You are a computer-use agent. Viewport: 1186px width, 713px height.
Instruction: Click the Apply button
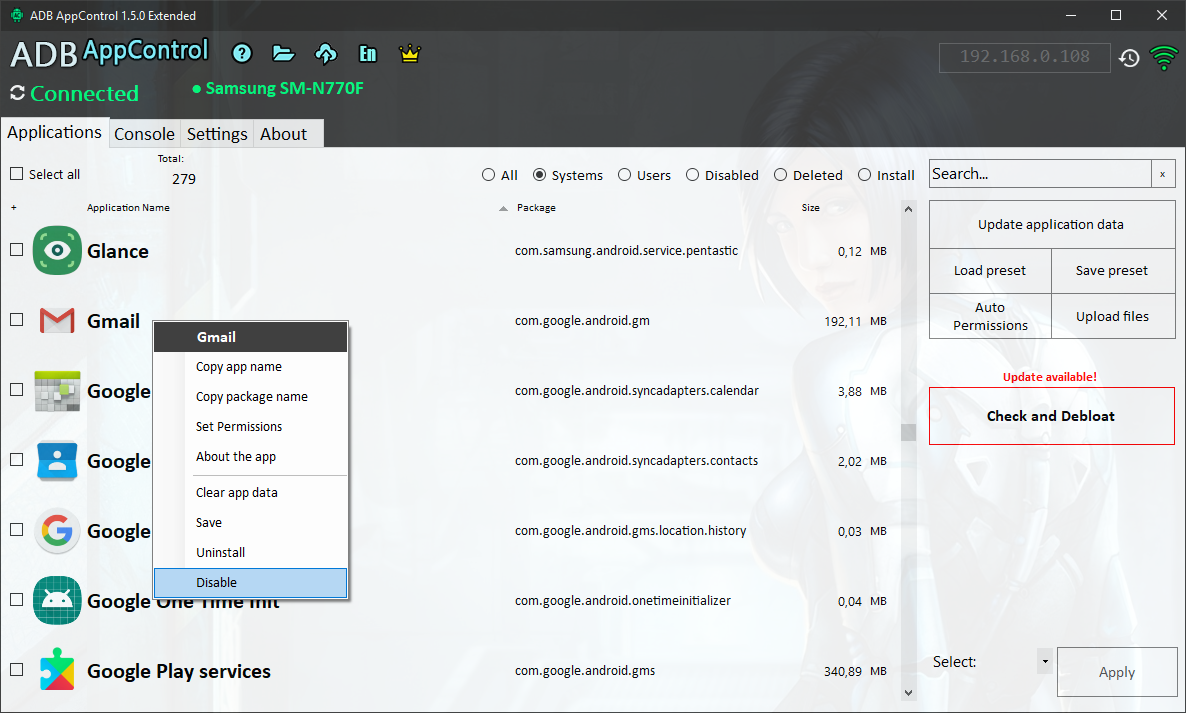[x=1117, y=672]
